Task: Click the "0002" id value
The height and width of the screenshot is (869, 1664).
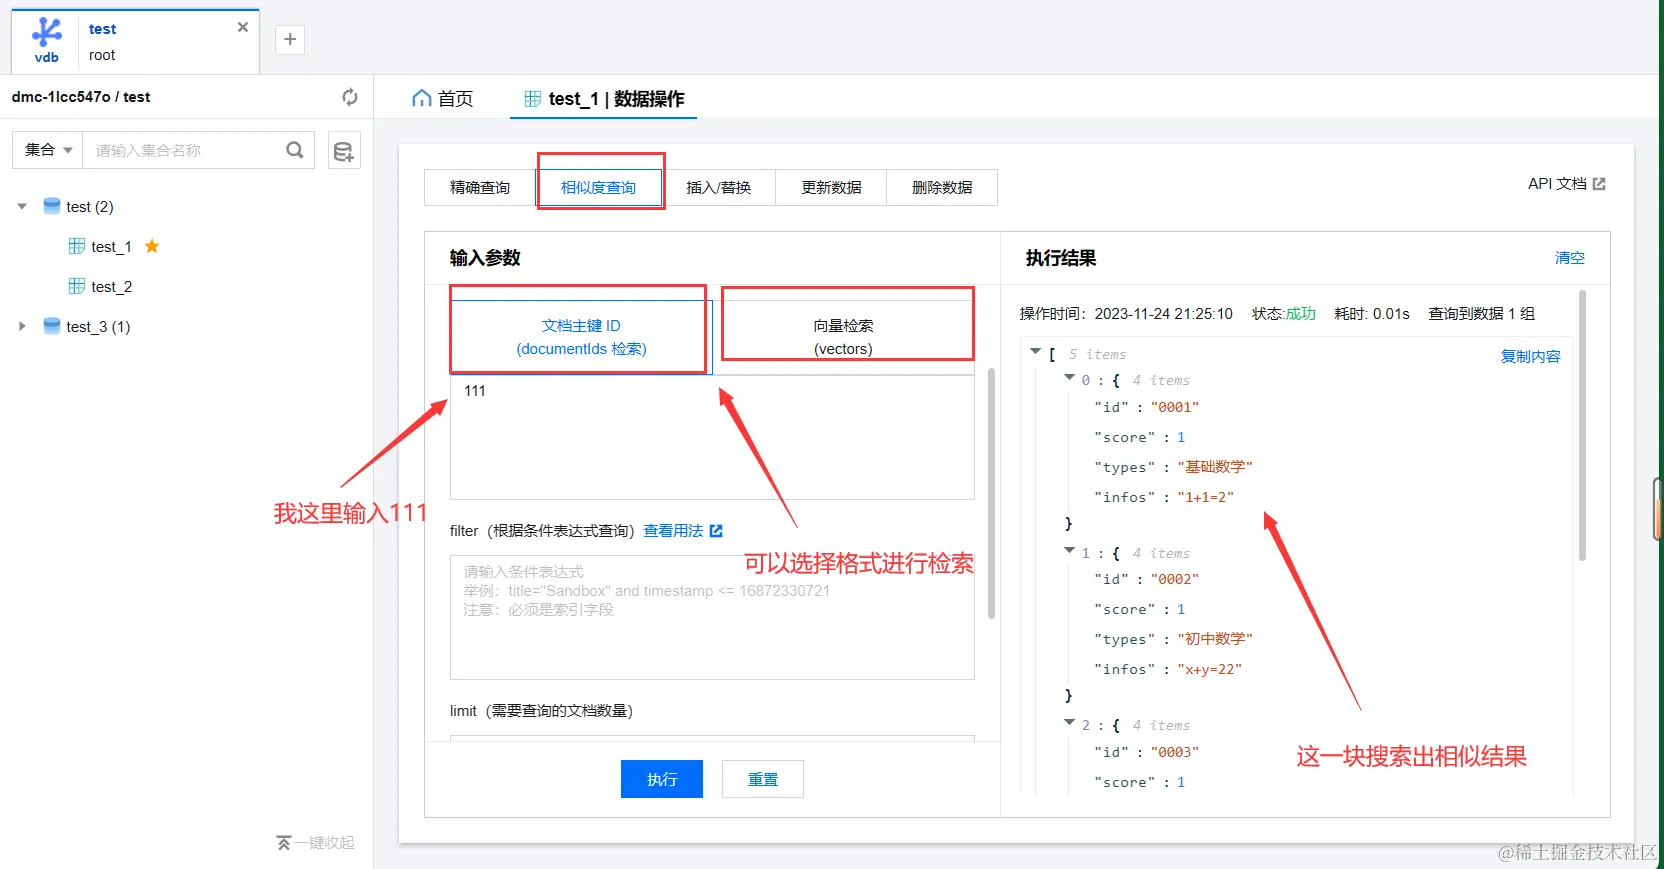Action: click(x=1174, y=579)
